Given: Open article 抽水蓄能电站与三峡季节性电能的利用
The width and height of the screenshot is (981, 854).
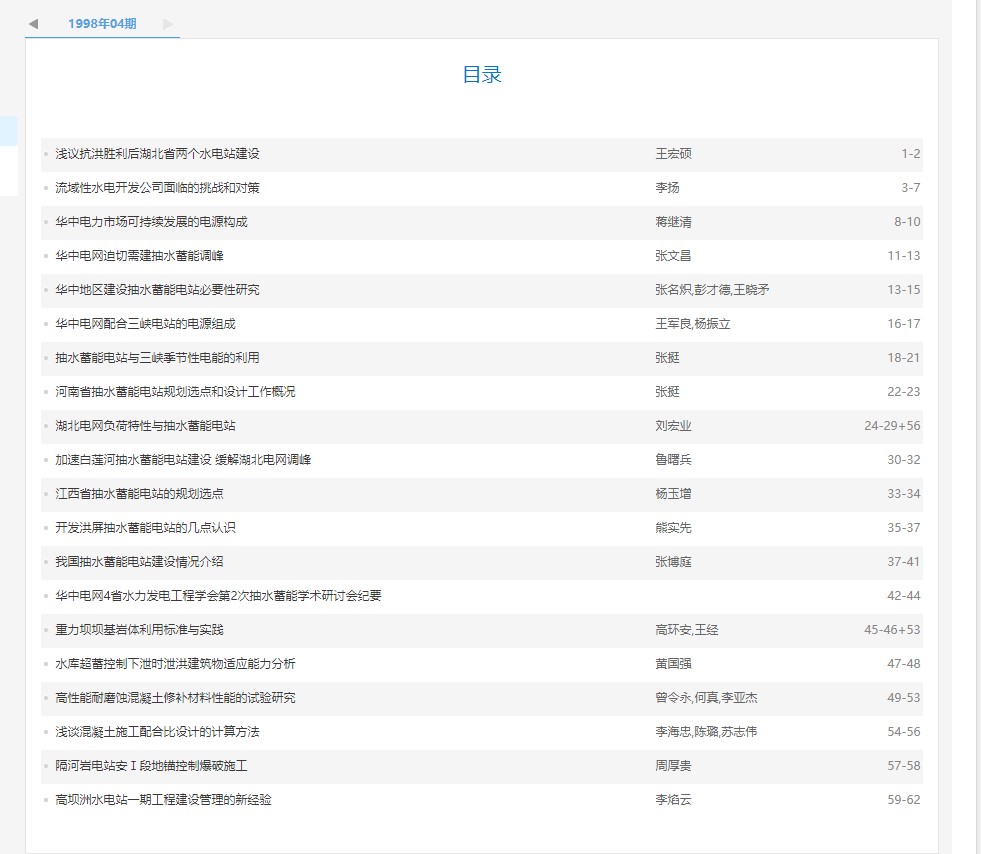Looking at the screenshot, I should coord(157,358).
